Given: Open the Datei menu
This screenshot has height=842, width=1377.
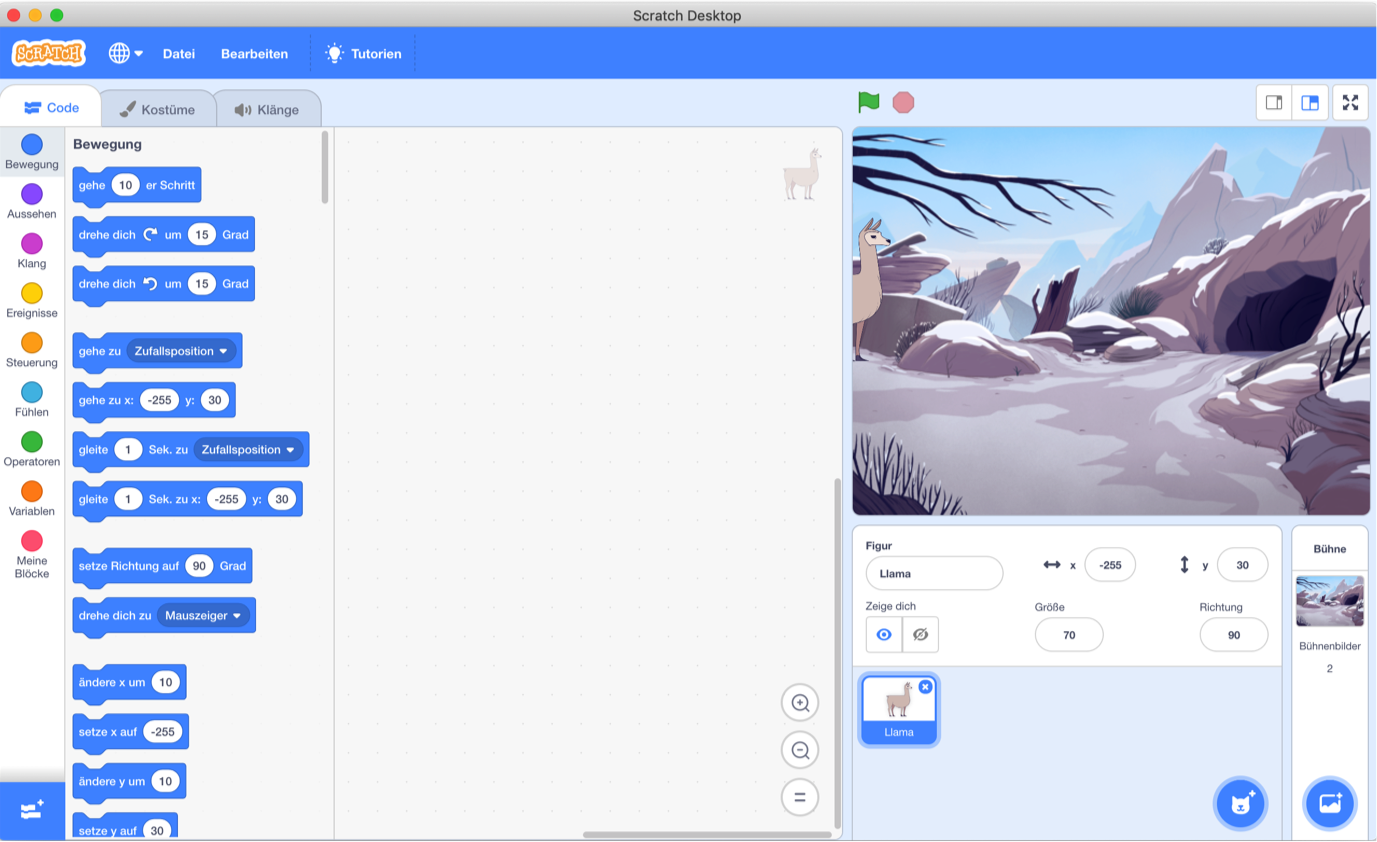Looking at the screenshot, I should coord(179,54).
